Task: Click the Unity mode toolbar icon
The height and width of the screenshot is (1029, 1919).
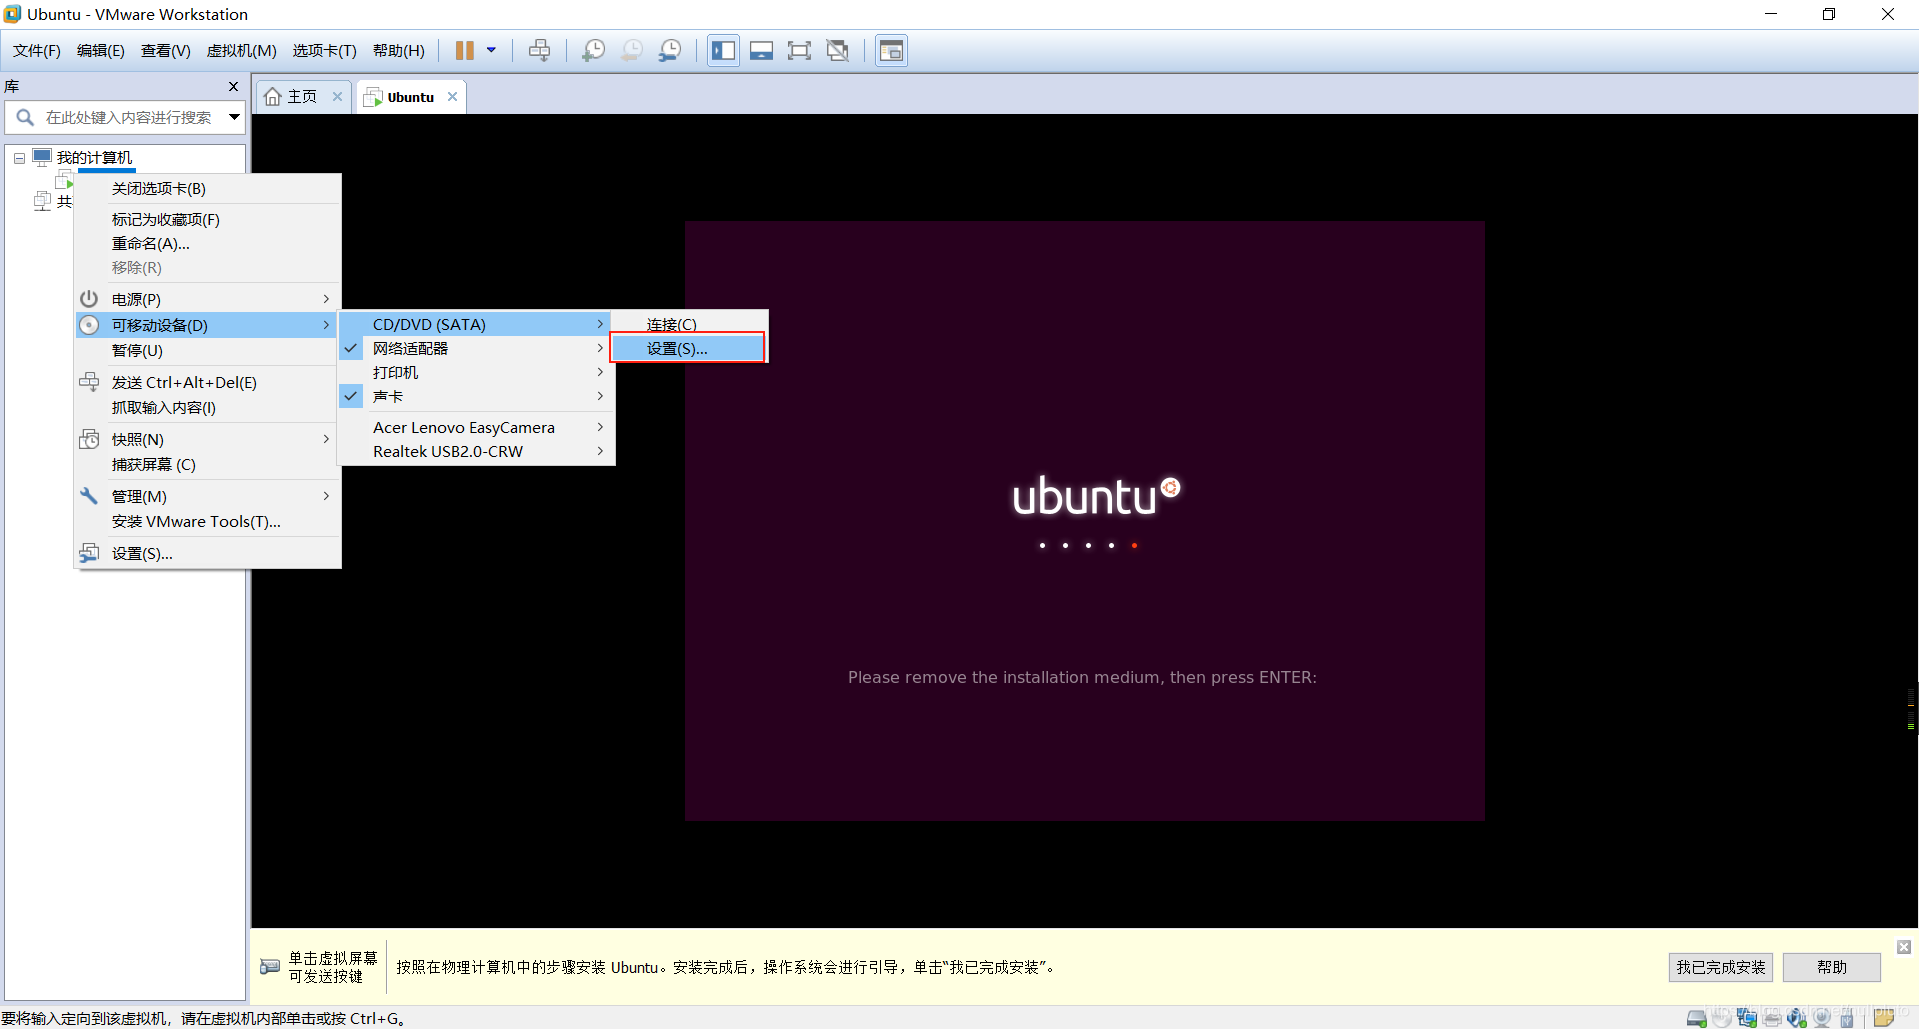Action: tap(838, 50)
